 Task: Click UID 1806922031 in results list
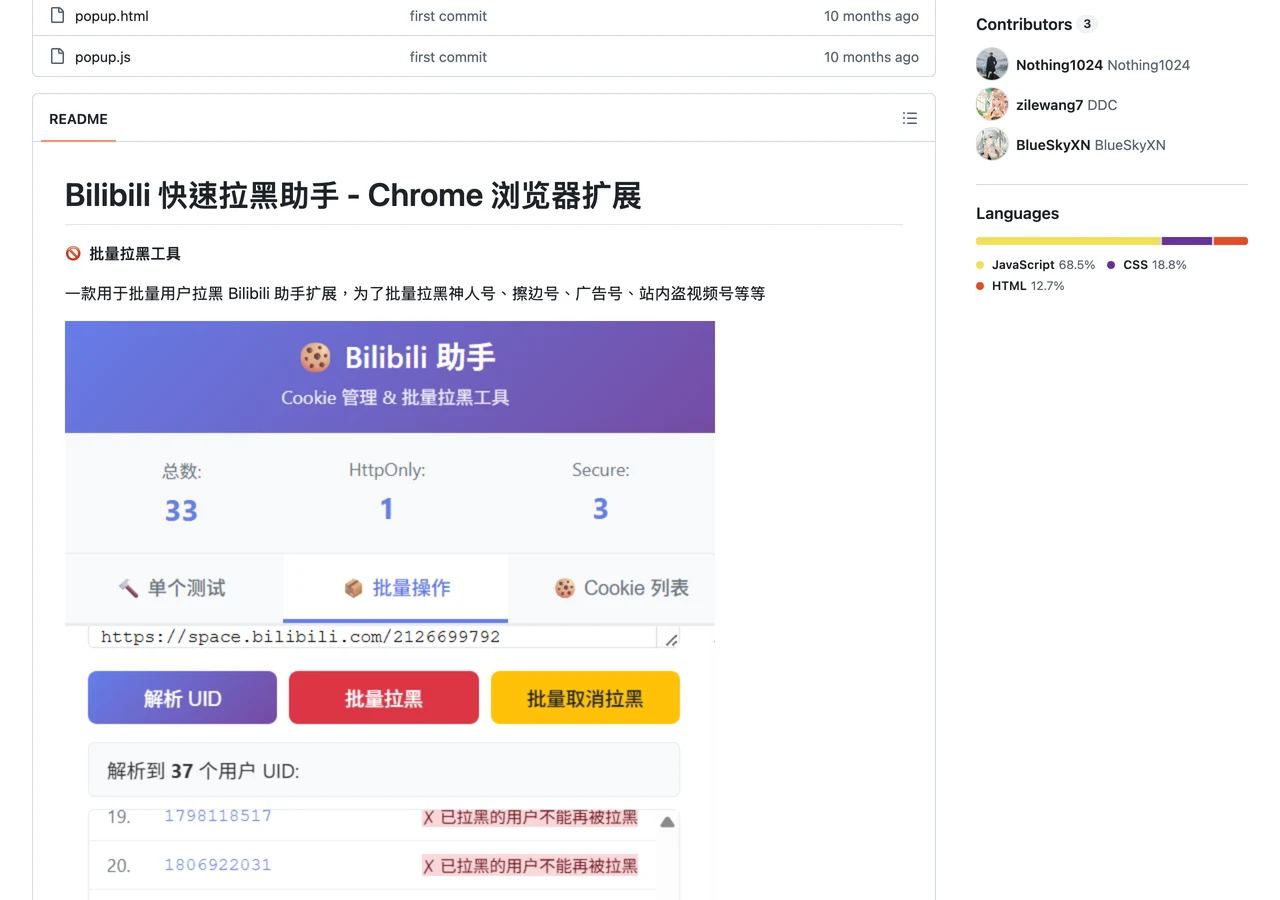218,865
